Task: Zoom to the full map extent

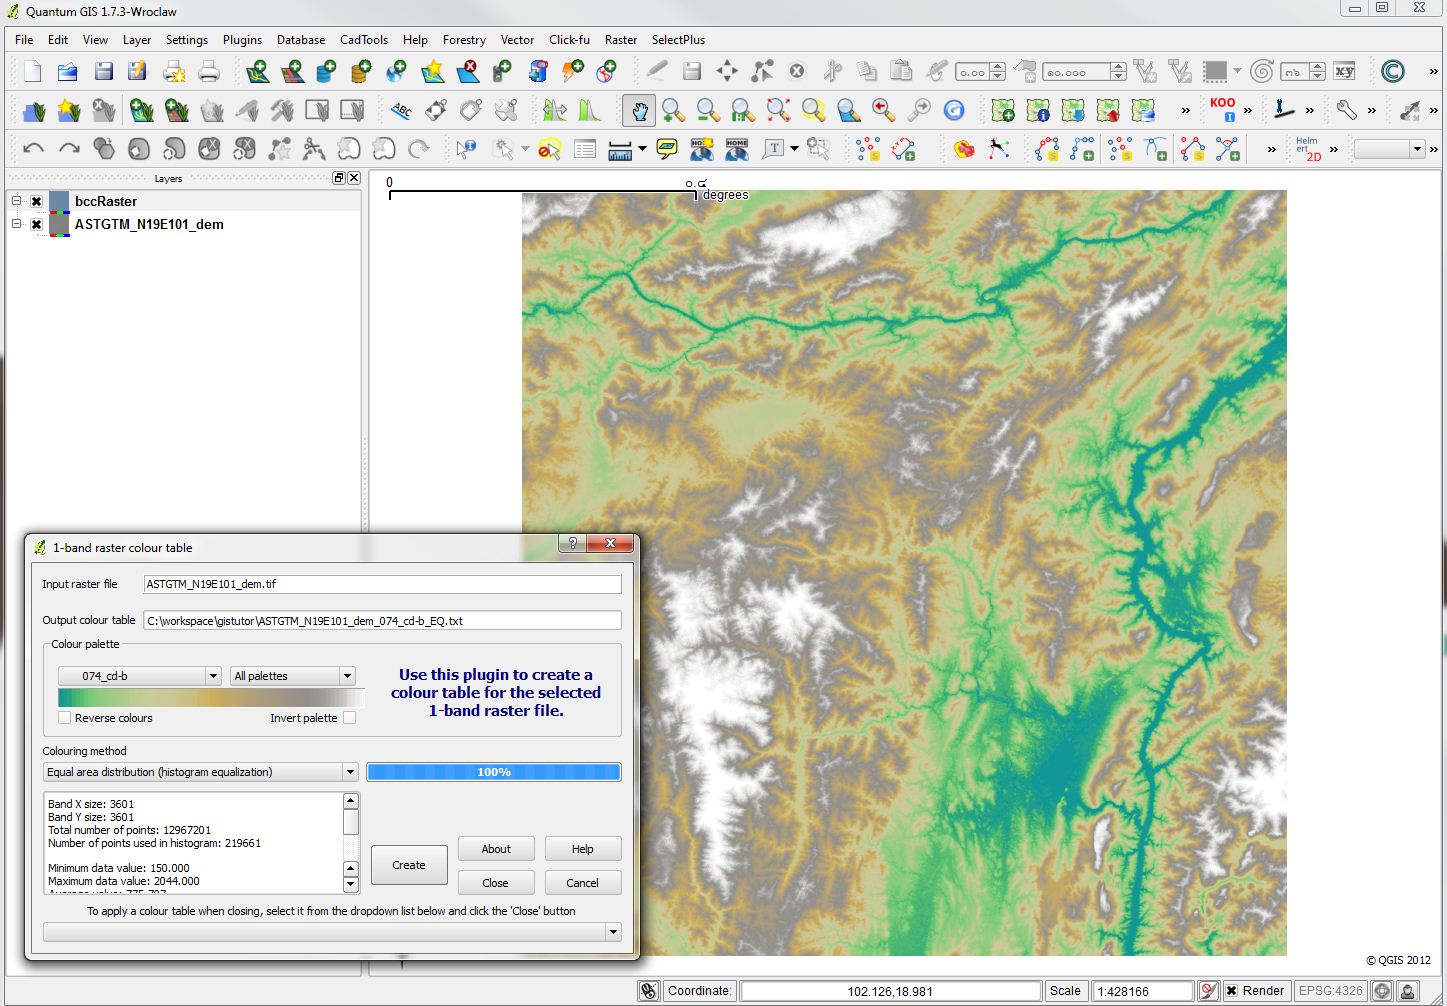Action: 778,110
